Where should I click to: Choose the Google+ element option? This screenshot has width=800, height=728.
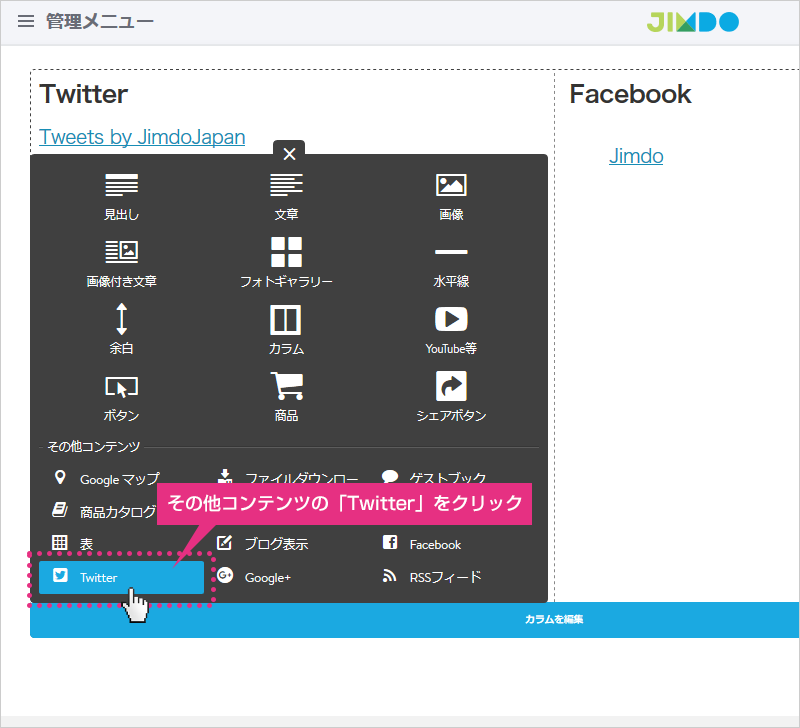click(254, 577)
